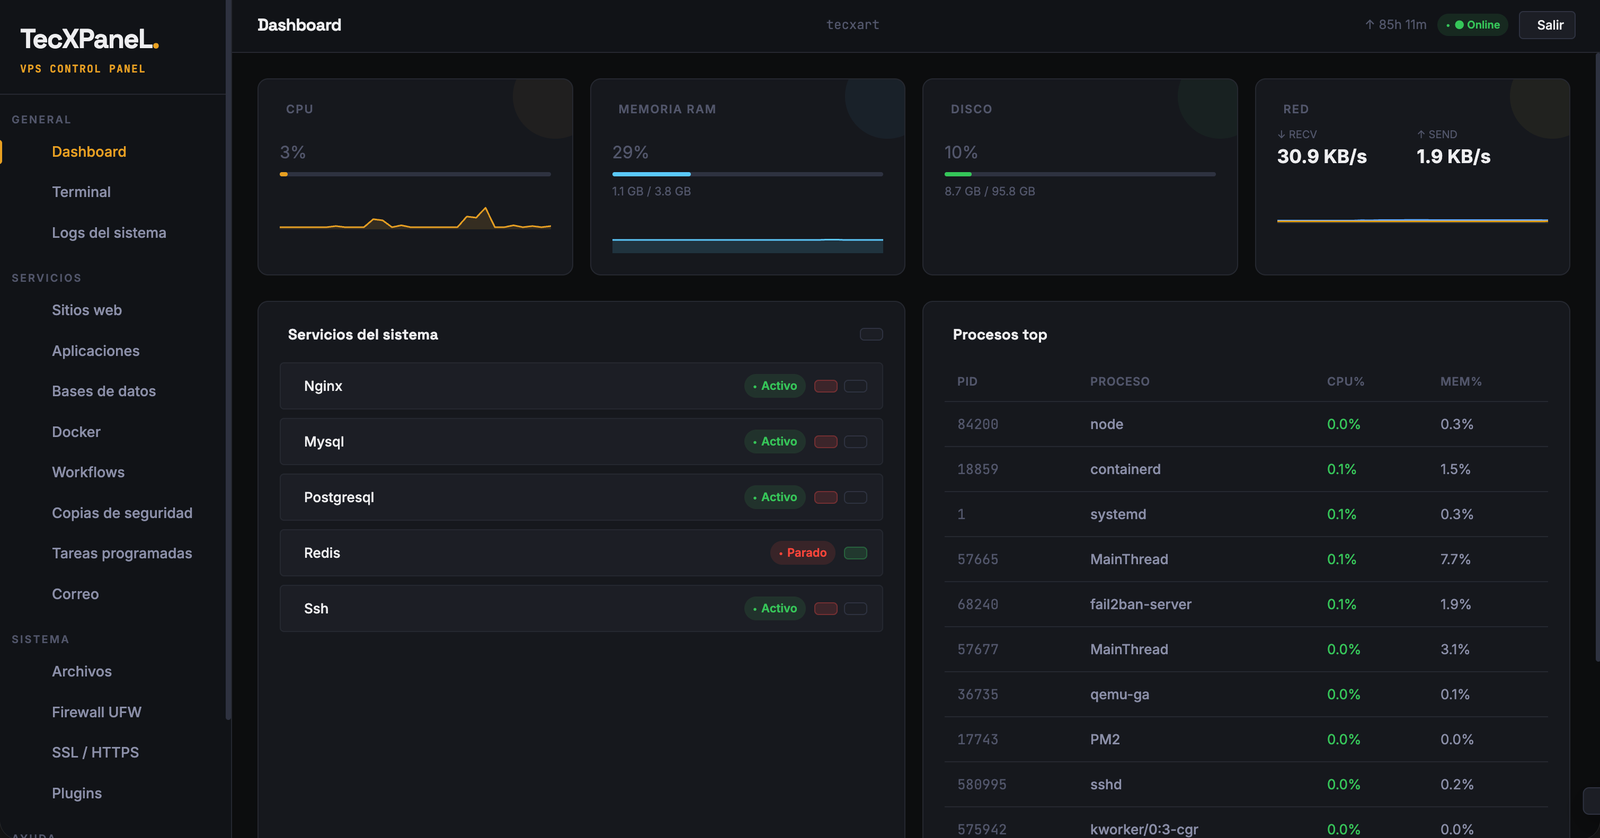Click the Memoria RAM usage bar
The image size is (1600, 838).
coord(747,174)
